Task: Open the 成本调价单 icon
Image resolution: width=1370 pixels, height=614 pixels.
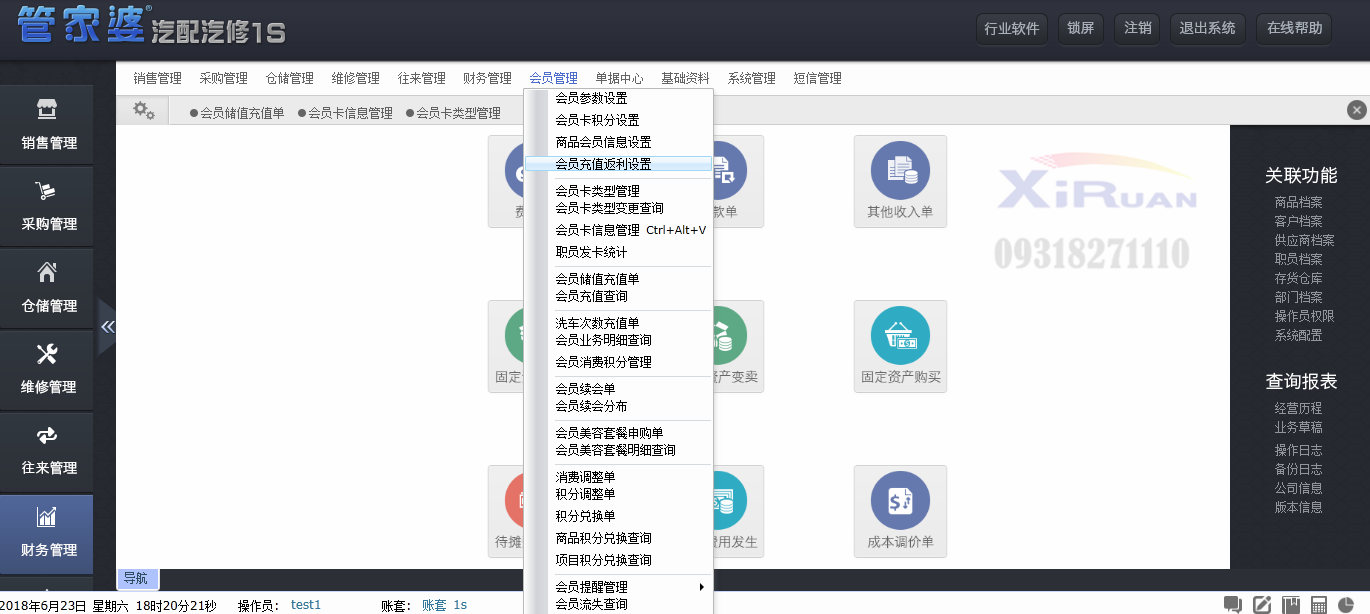Action: tap(900, 510)
